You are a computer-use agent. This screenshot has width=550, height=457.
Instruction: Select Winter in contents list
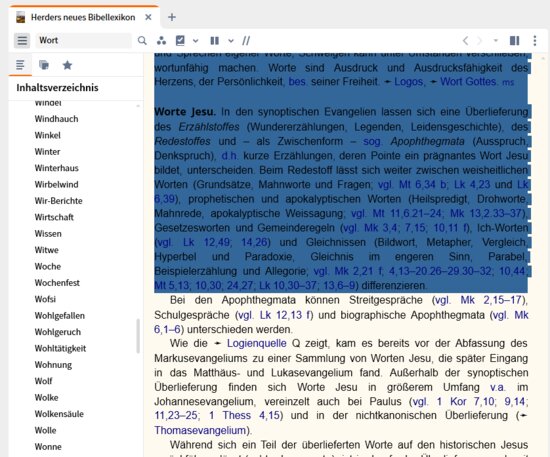pyautogui.click(x=47, y=152)
